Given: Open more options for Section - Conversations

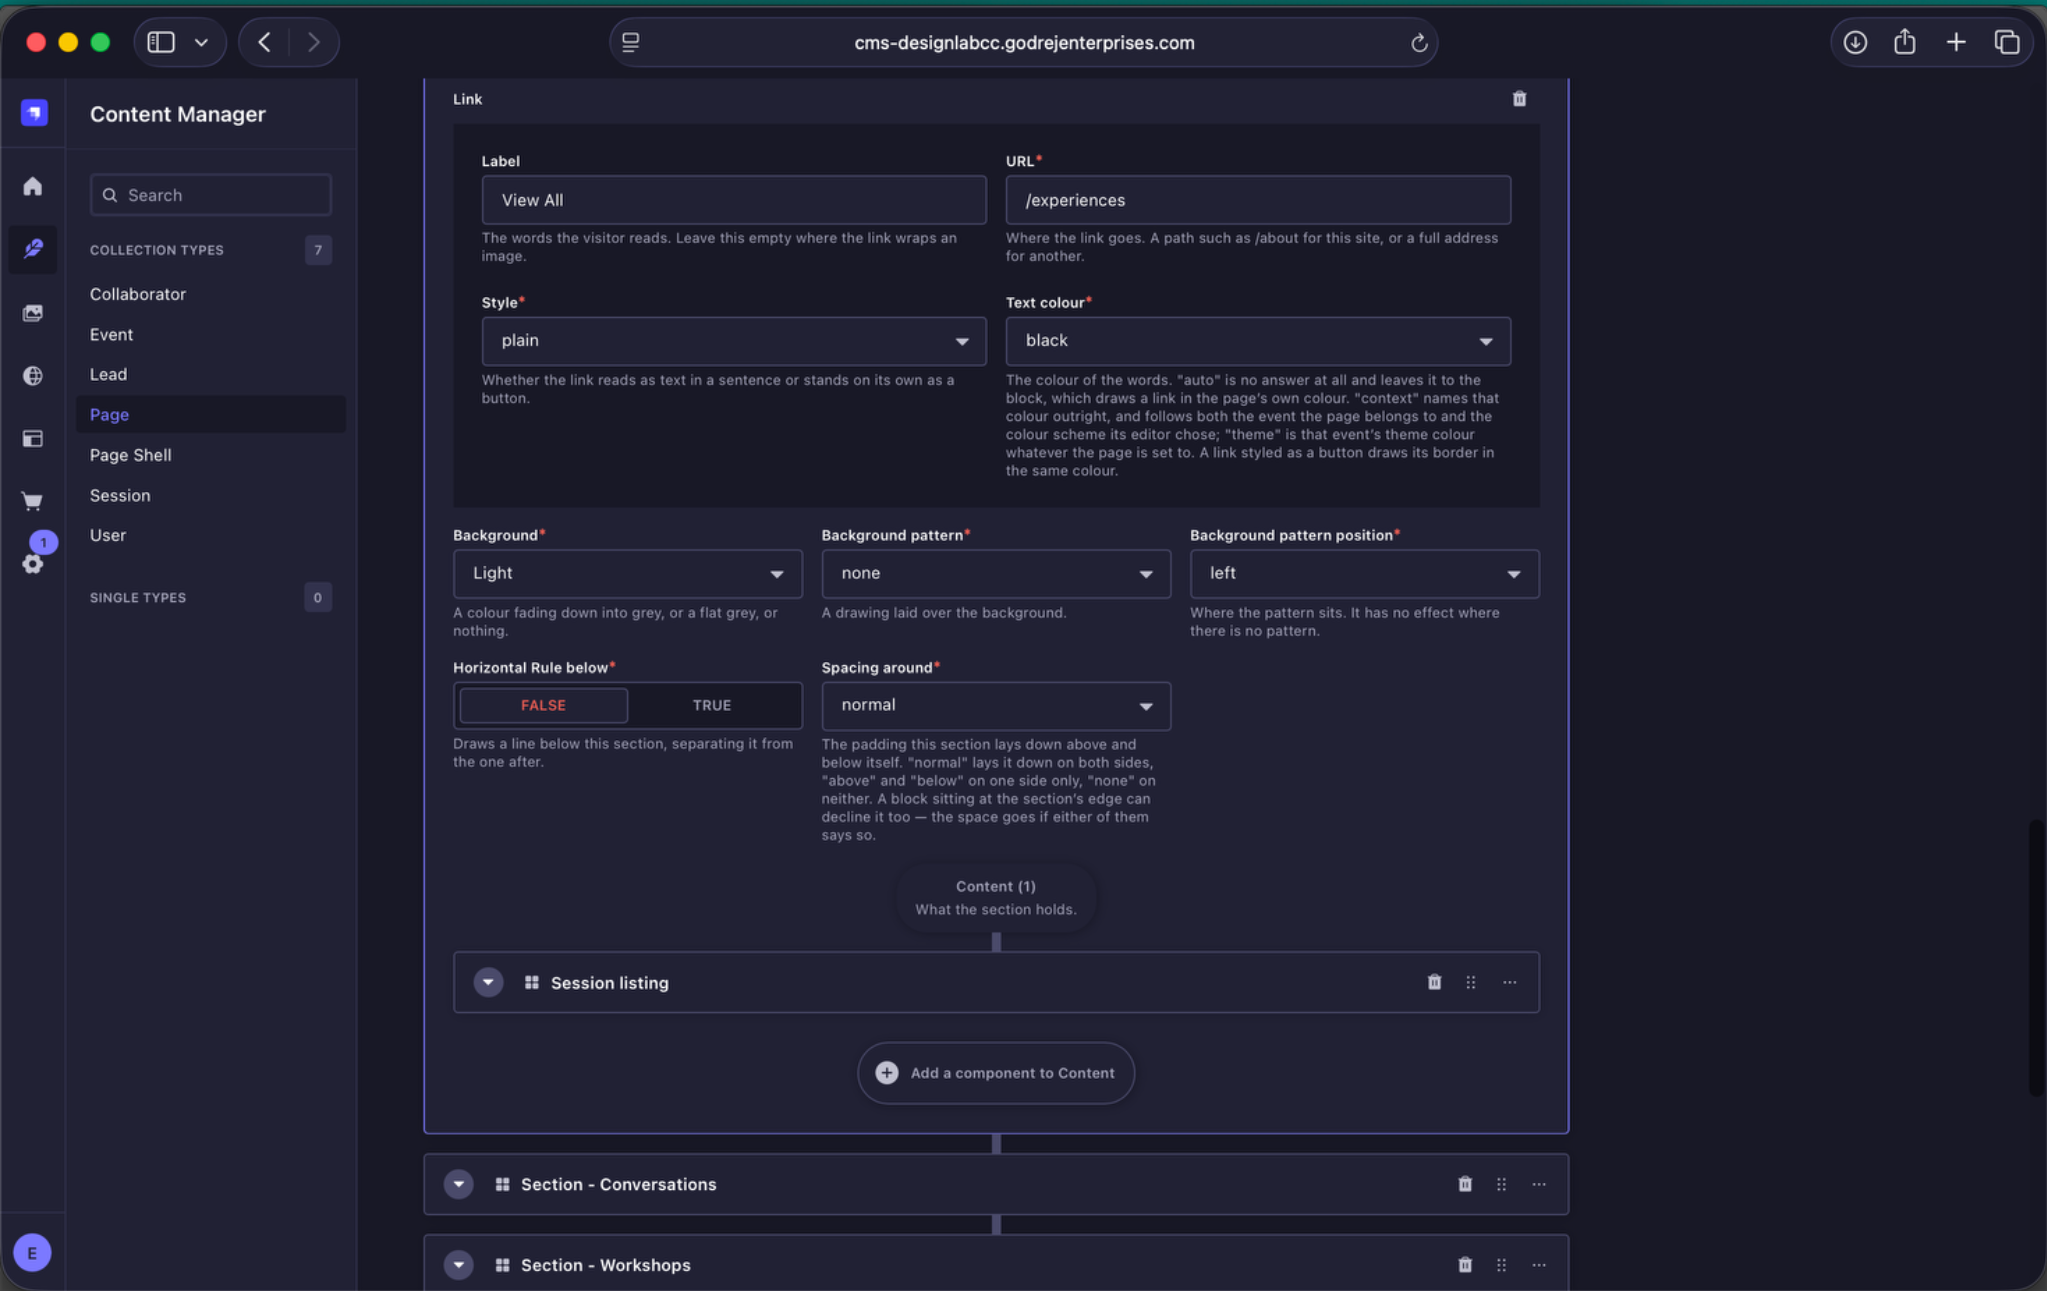Looking at the screenshot, I should (1539, 1184).
